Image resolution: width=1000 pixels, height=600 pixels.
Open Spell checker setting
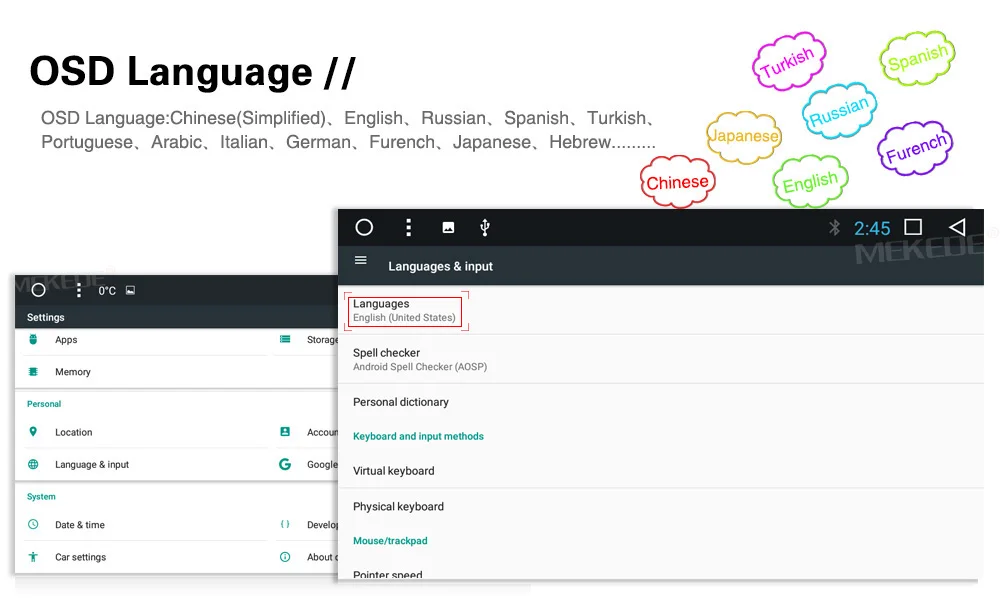tap(661, 359)
